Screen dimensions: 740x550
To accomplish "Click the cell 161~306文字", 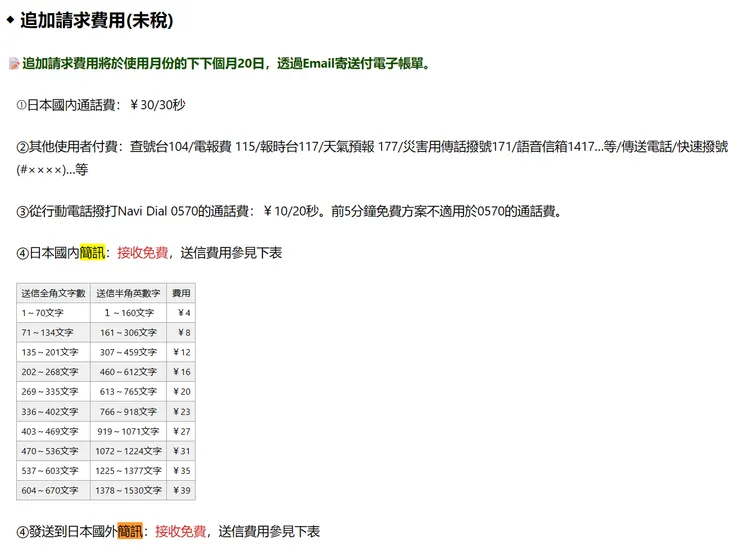I will [128, 333].
